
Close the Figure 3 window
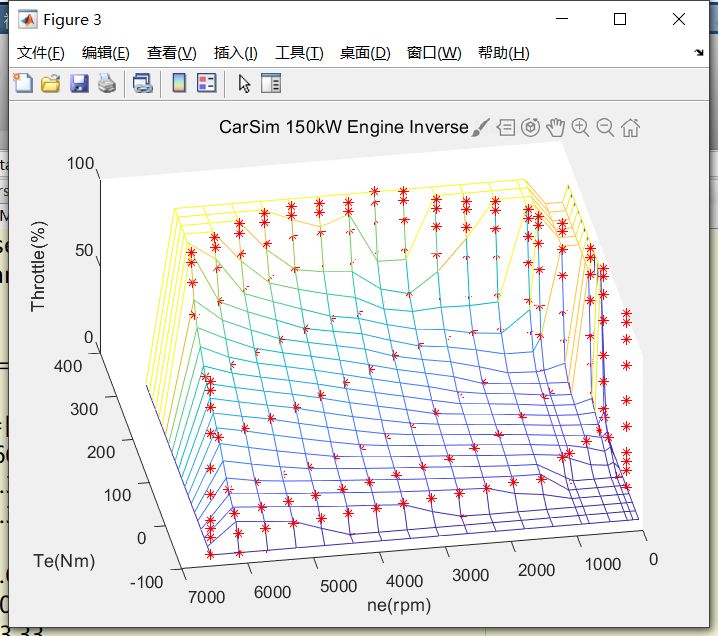(x=679, y=19)
